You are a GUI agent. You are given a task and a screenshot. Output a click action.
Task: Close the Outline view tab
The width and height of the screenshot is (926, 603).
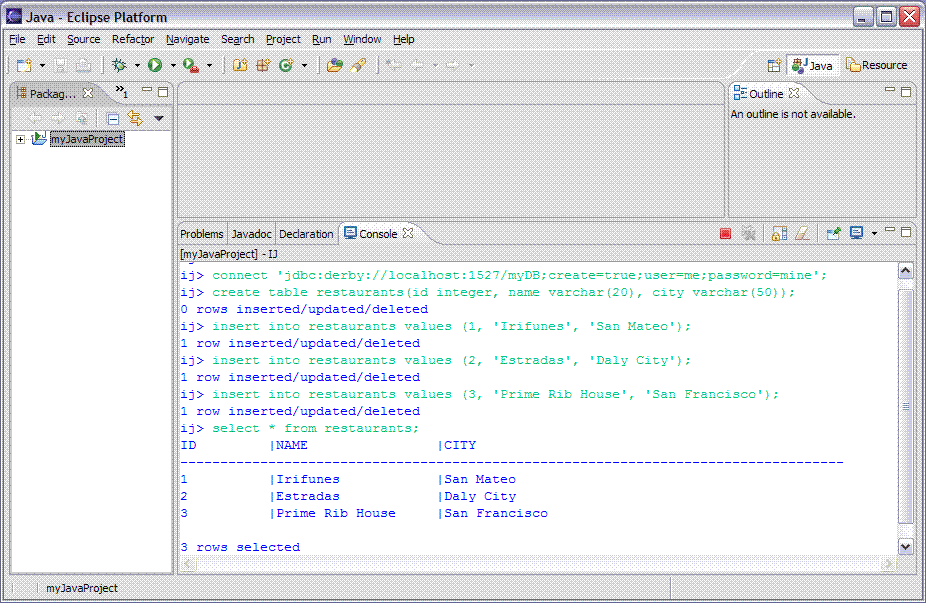pyautogui.click(x=794, y=93)
